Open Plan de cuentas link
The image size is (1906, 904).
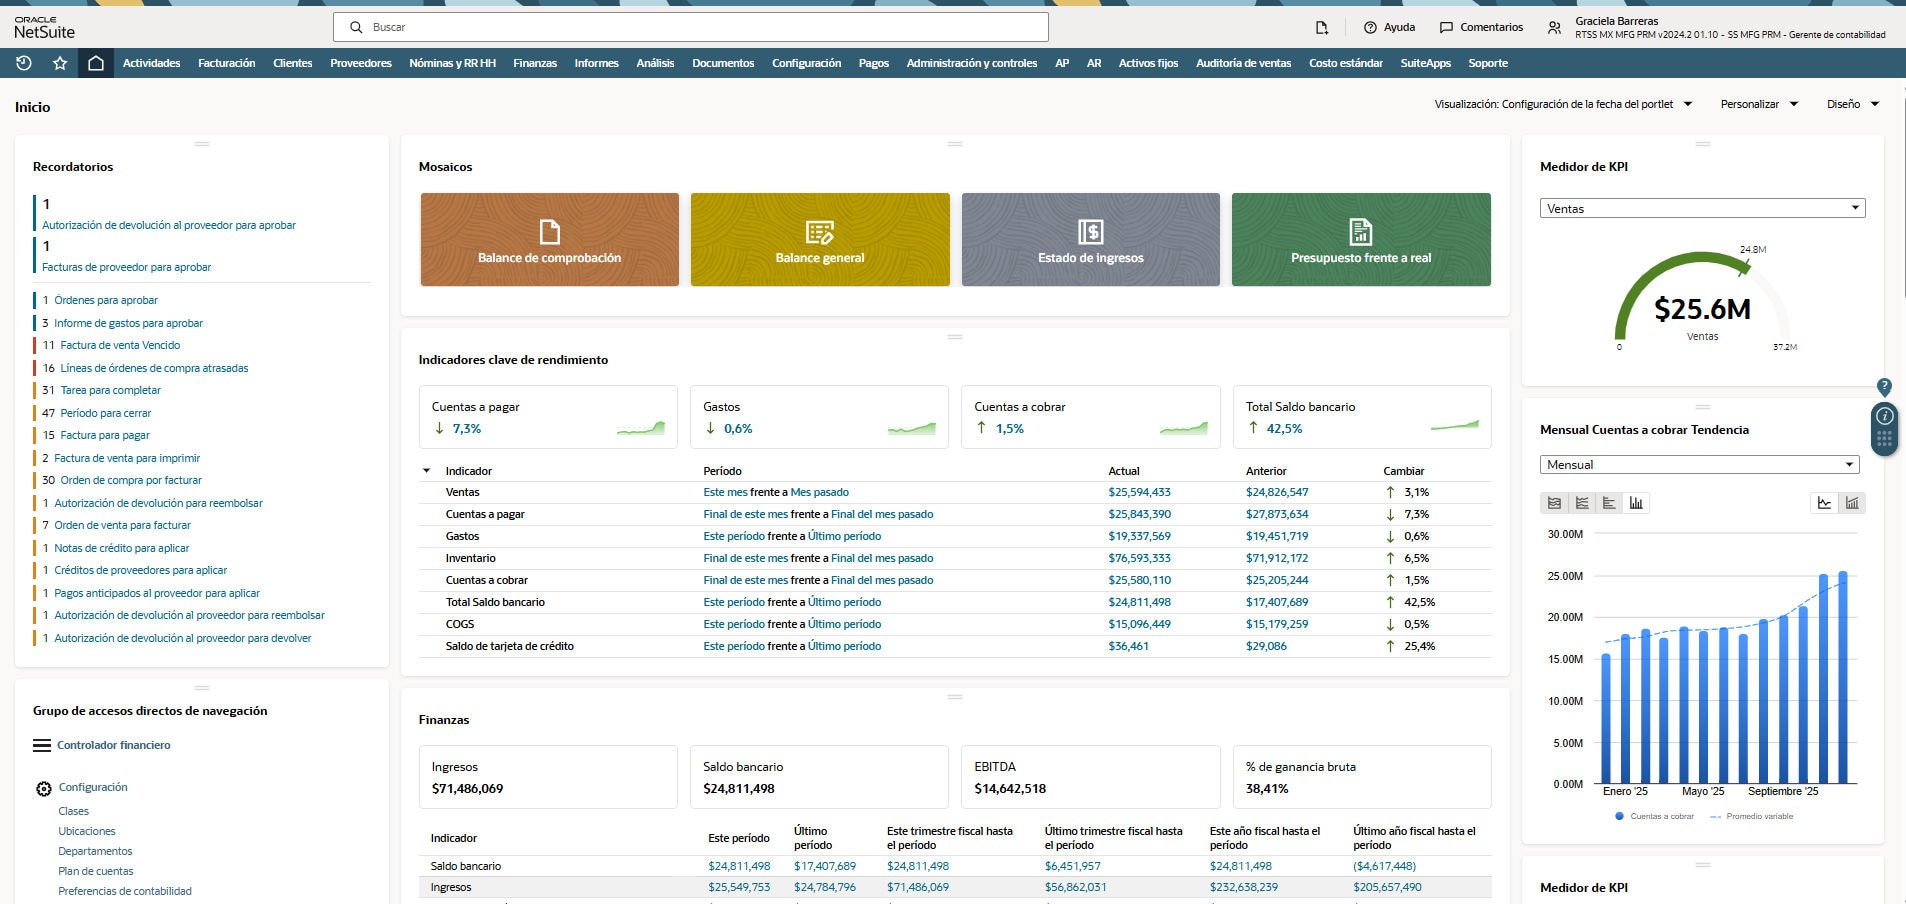95,871
